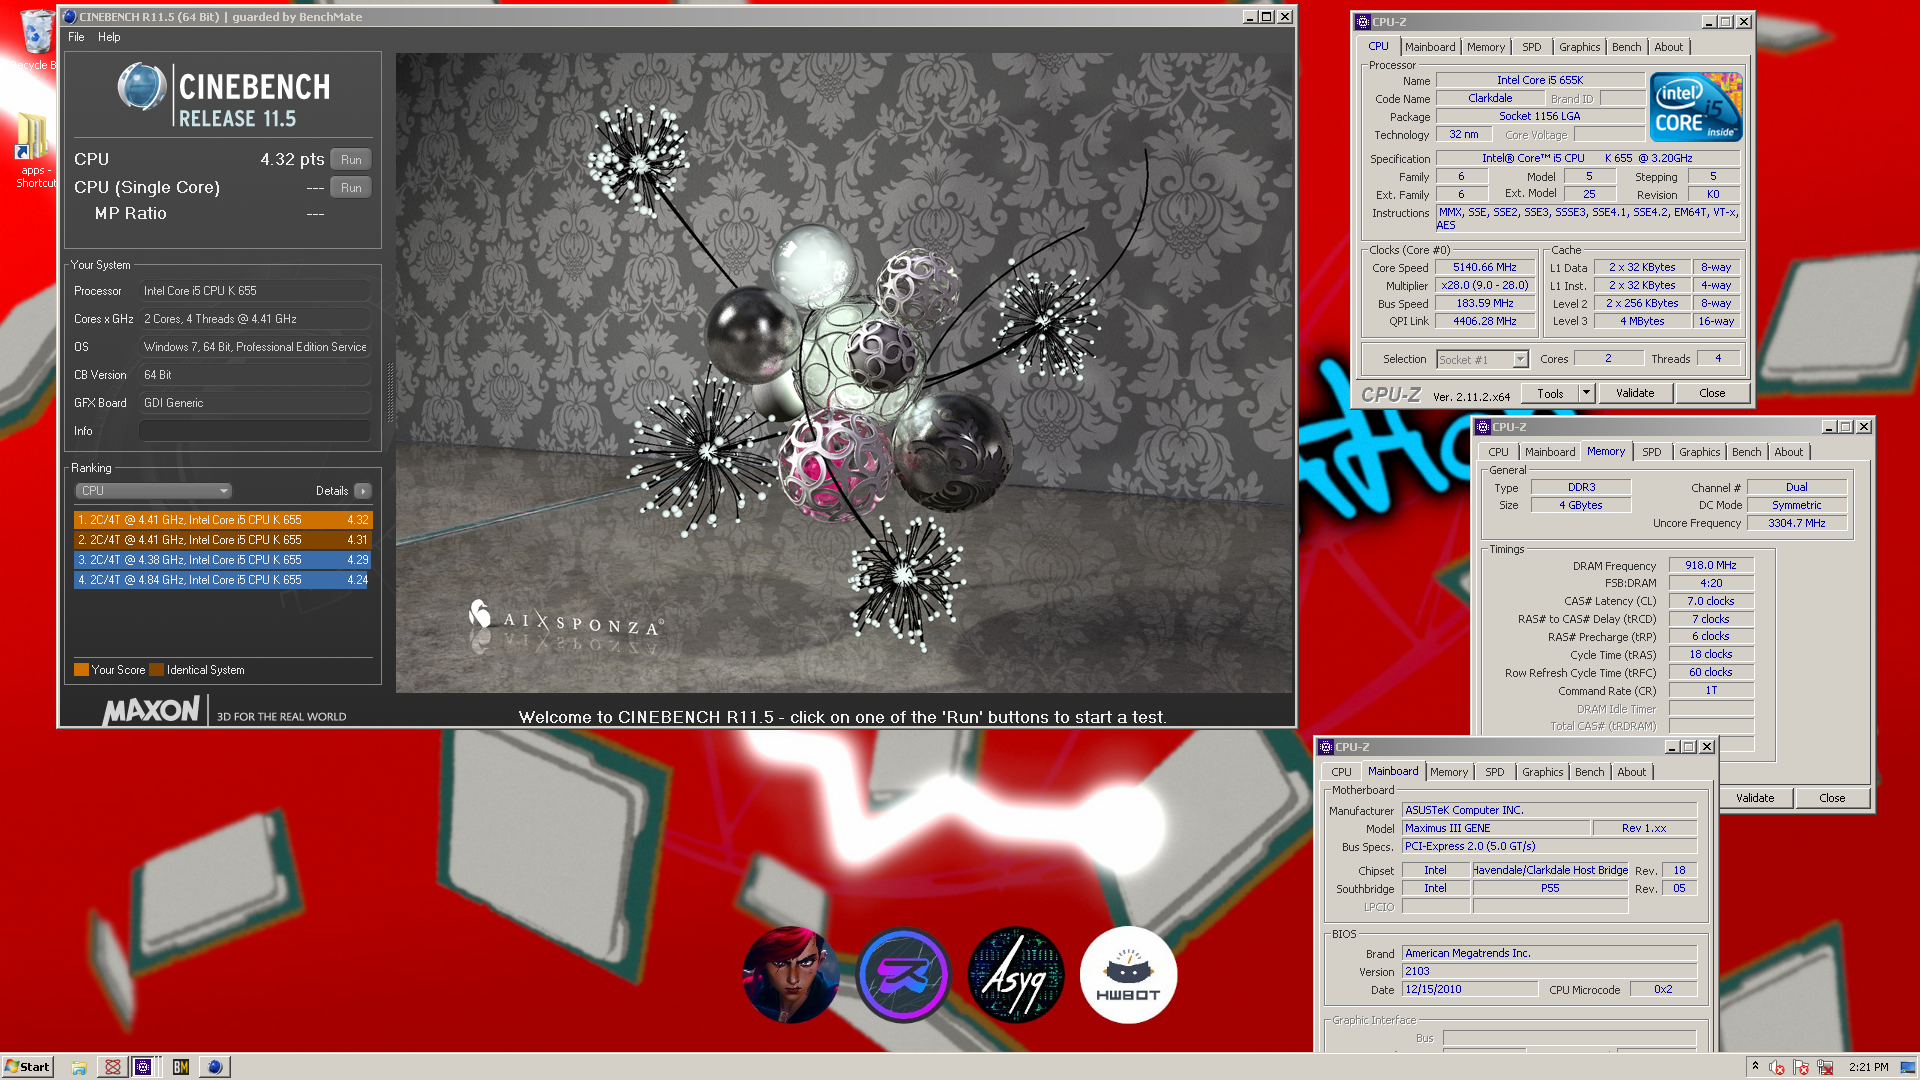Expand ranking Details arrow
The width and height of the screenshot is (1920, 1080).
tap(363, 491)
